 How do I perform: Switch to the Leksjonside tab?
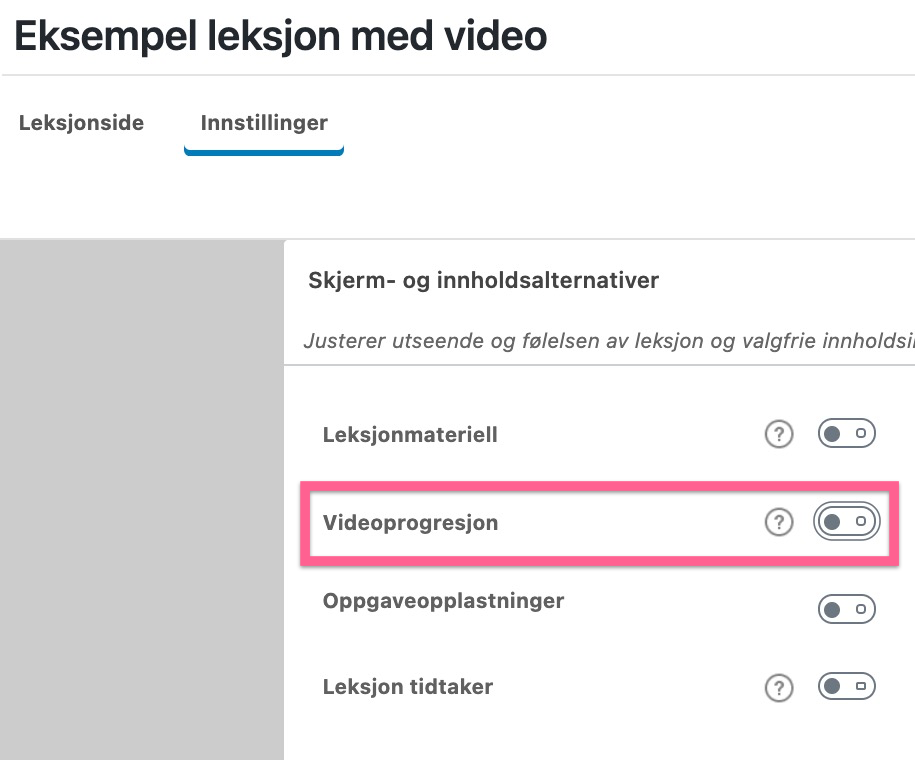click(81, 123)
